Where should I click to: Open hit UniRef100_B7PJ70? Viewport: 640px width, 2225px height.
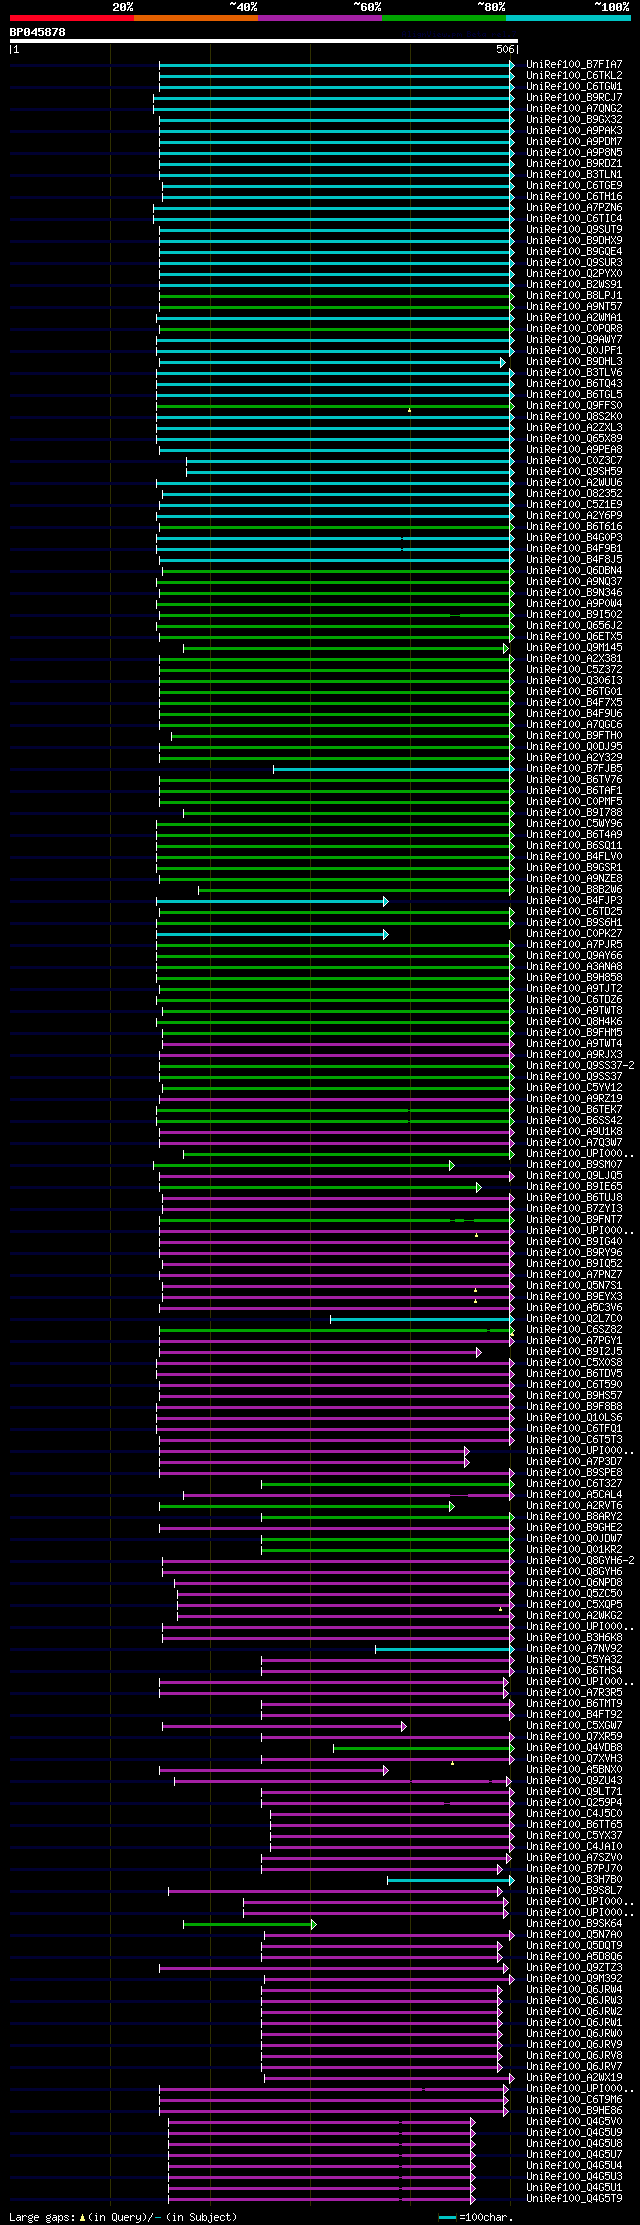pos(574,1869)
